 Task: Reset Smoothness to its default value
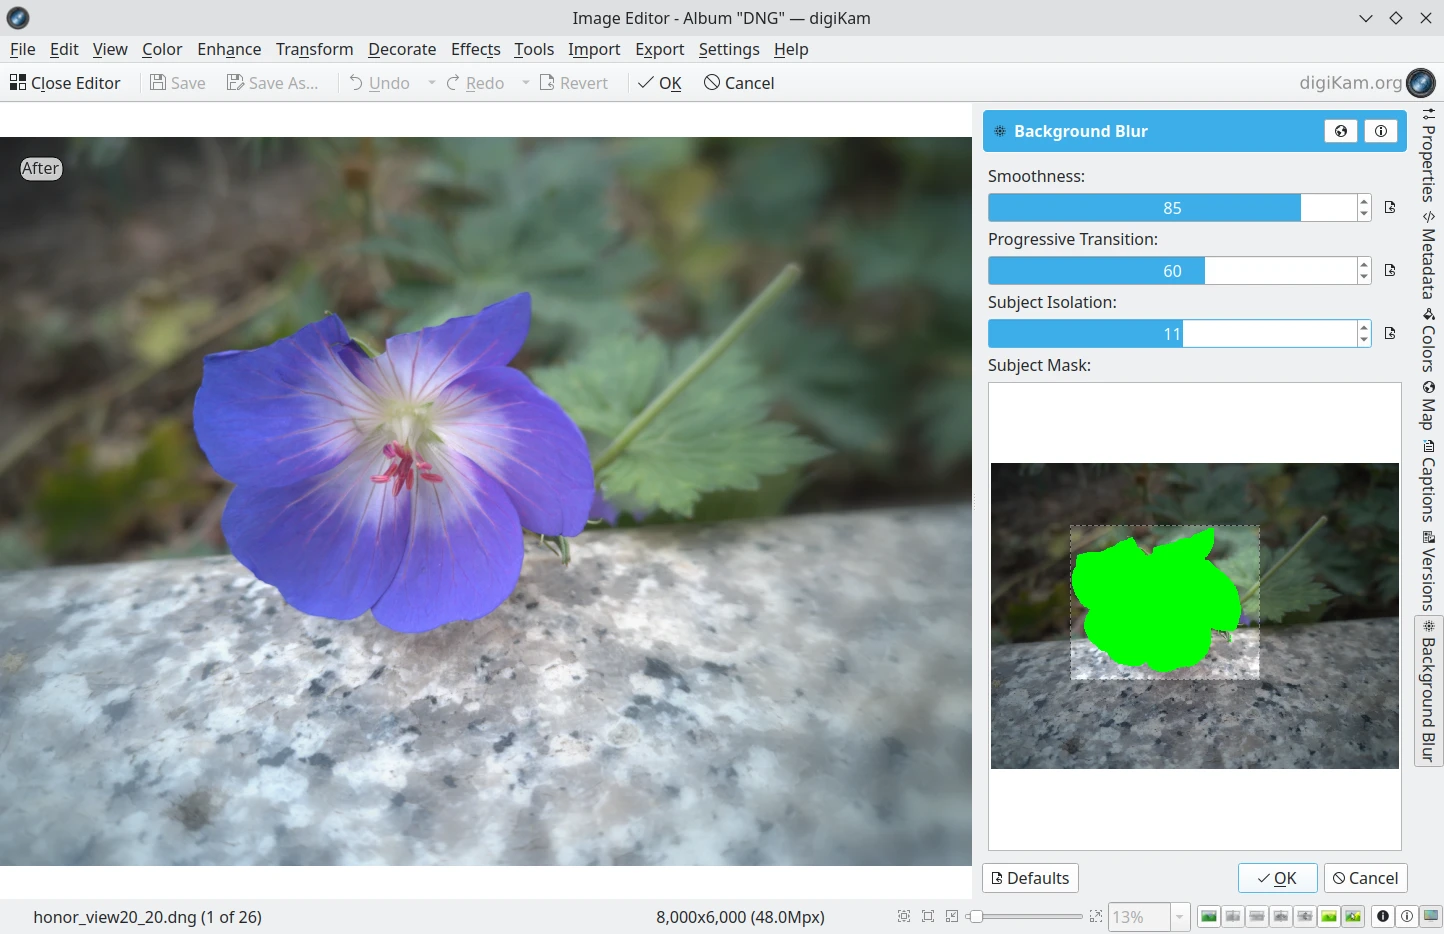click(1390, 208)
